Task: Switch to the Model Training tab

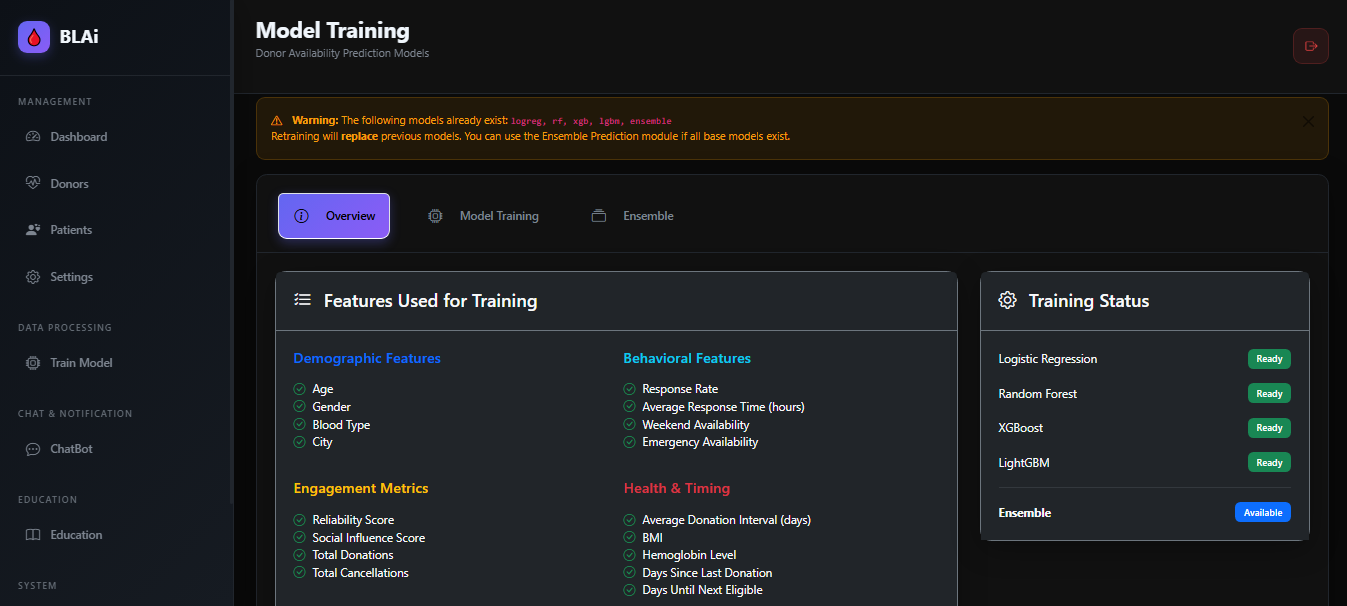Action: click(x=484, y=216)
